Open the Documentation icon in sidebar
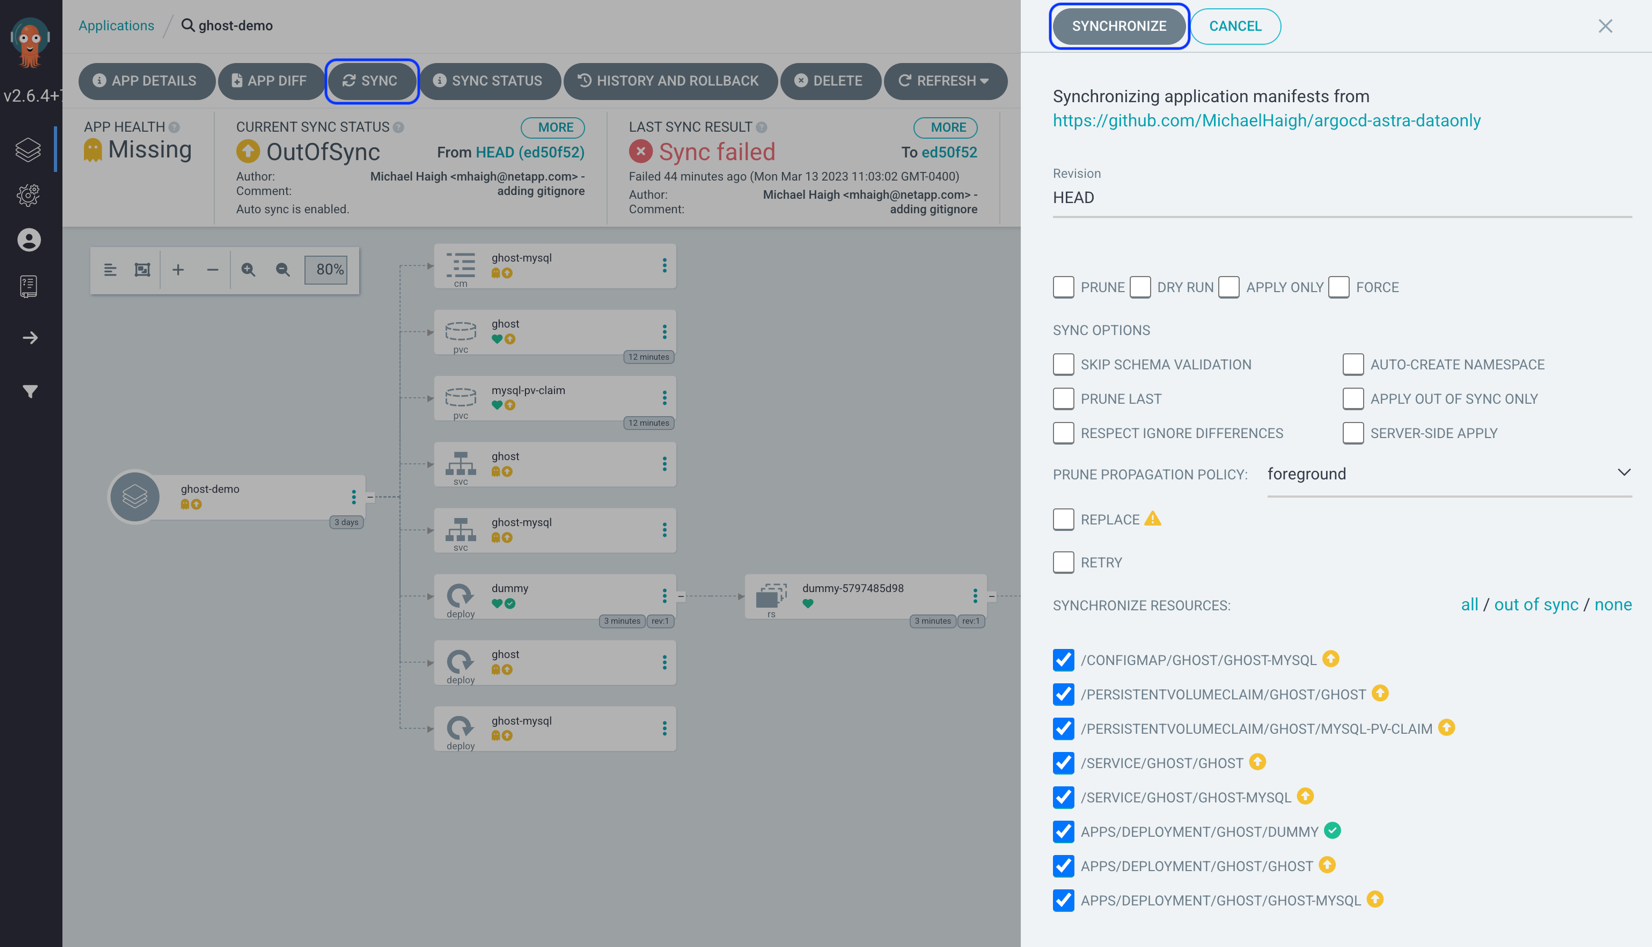Image resolution: width=1652 pixels, height=947 pixels. (29, 286)
